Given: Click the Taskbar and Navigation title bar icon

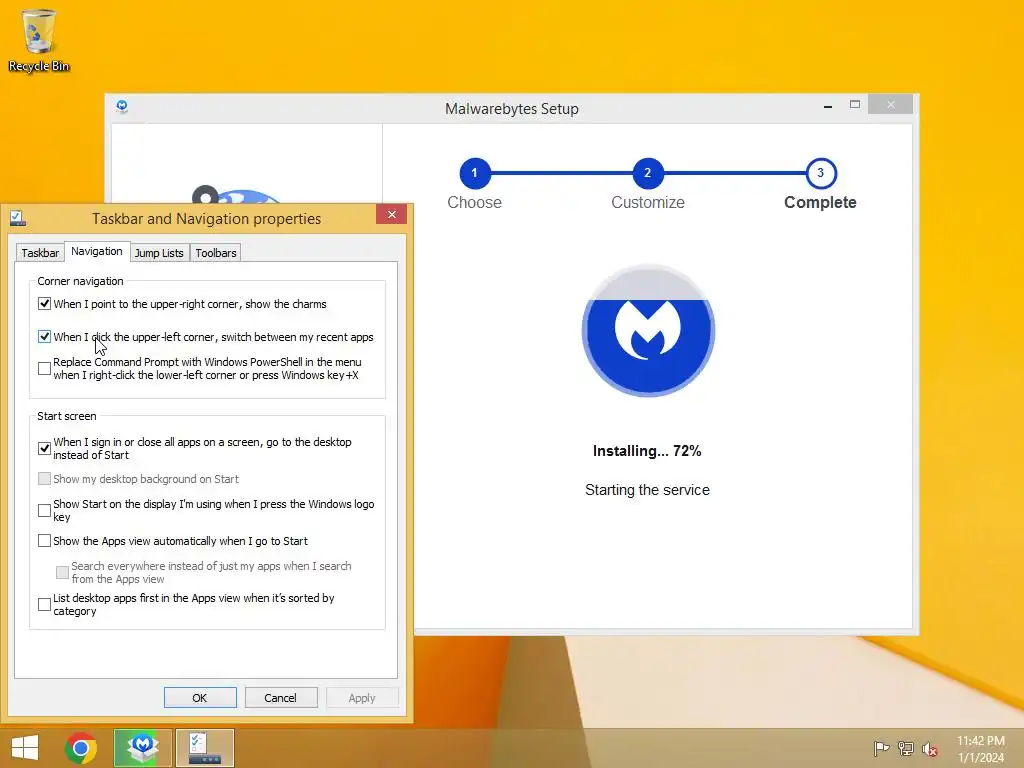Looking at the screenshot, I should [18, 218].
